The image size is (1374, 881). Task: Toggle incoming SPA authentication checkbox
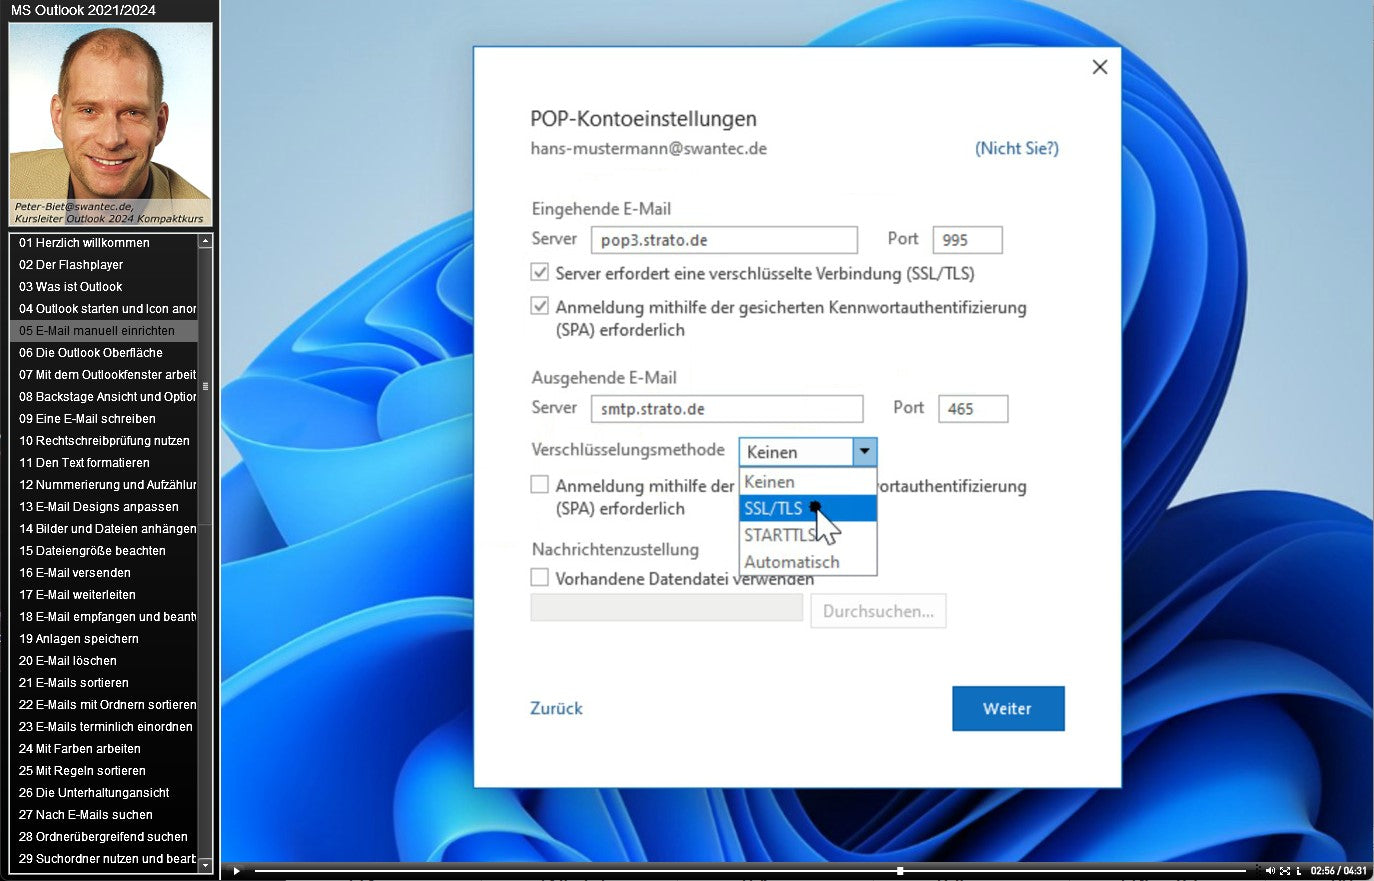(x=540, y=307)
